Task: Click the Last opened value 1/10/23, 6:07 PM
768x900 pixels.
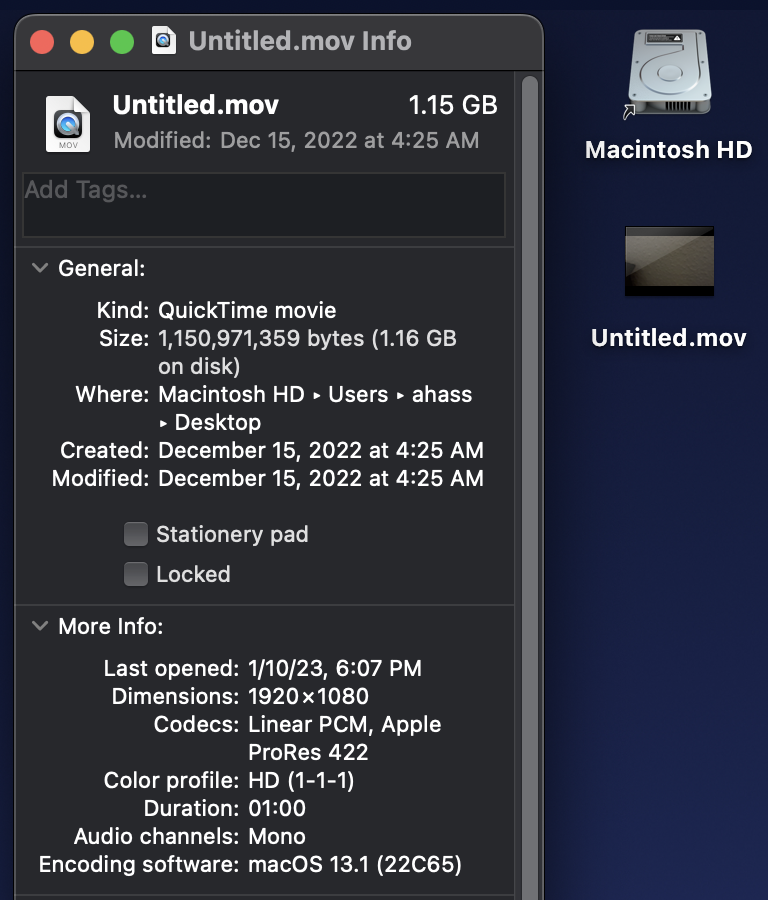Action: click(335, 669)
